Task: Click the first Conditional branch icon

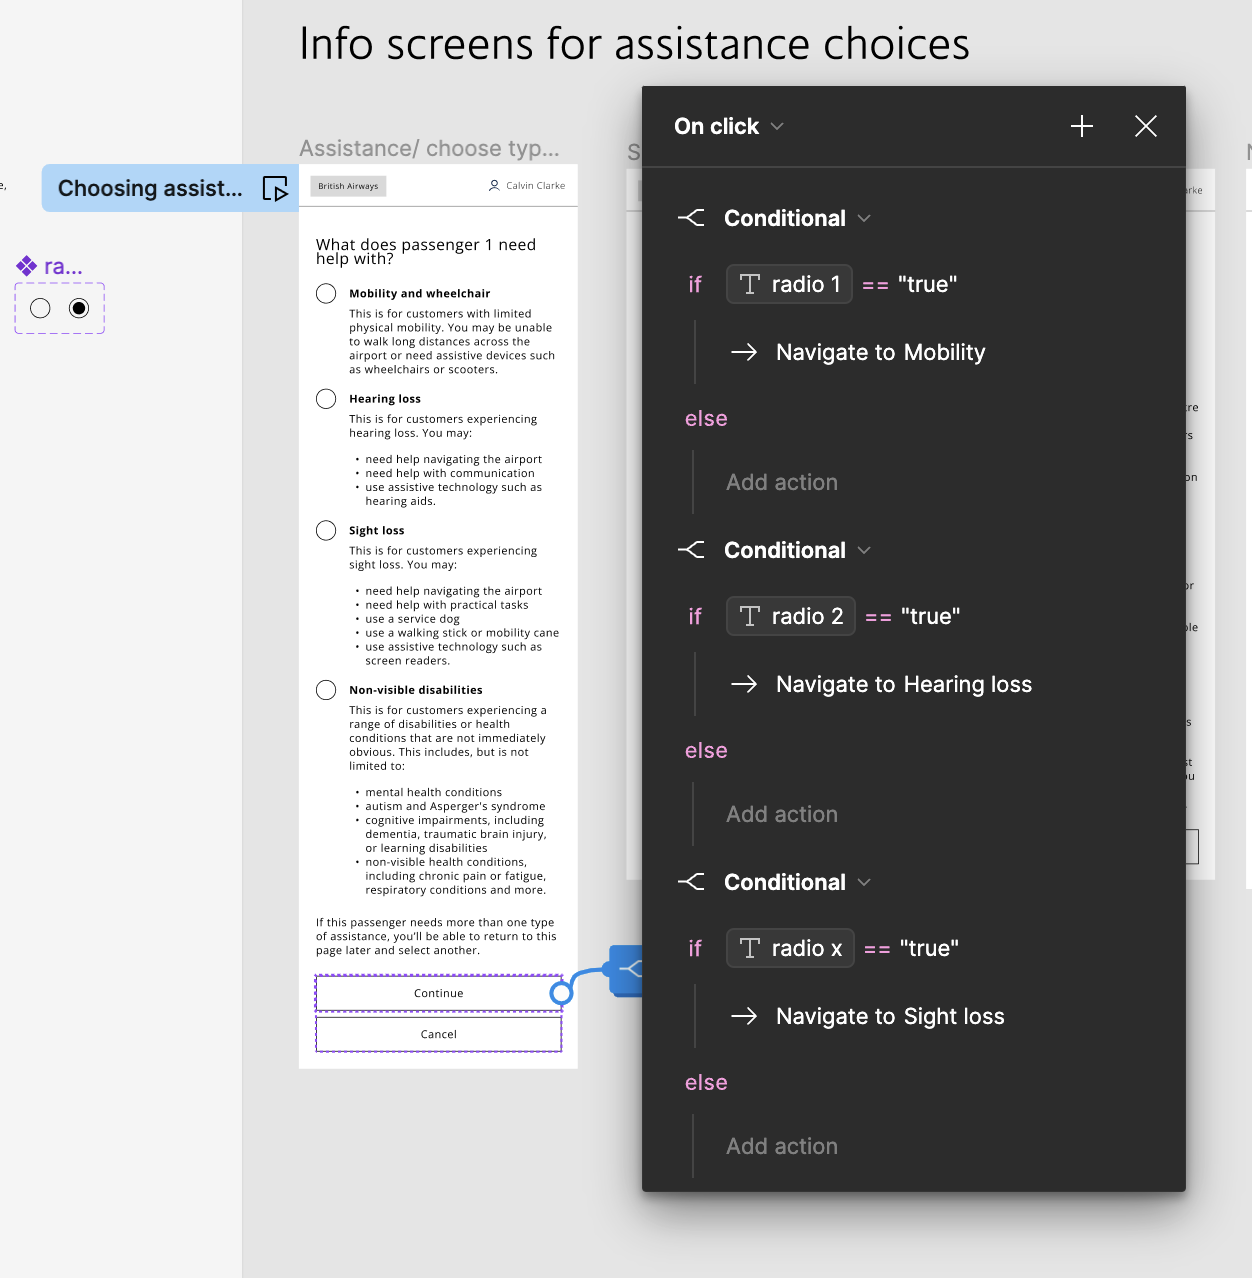Action: [691, 218]
